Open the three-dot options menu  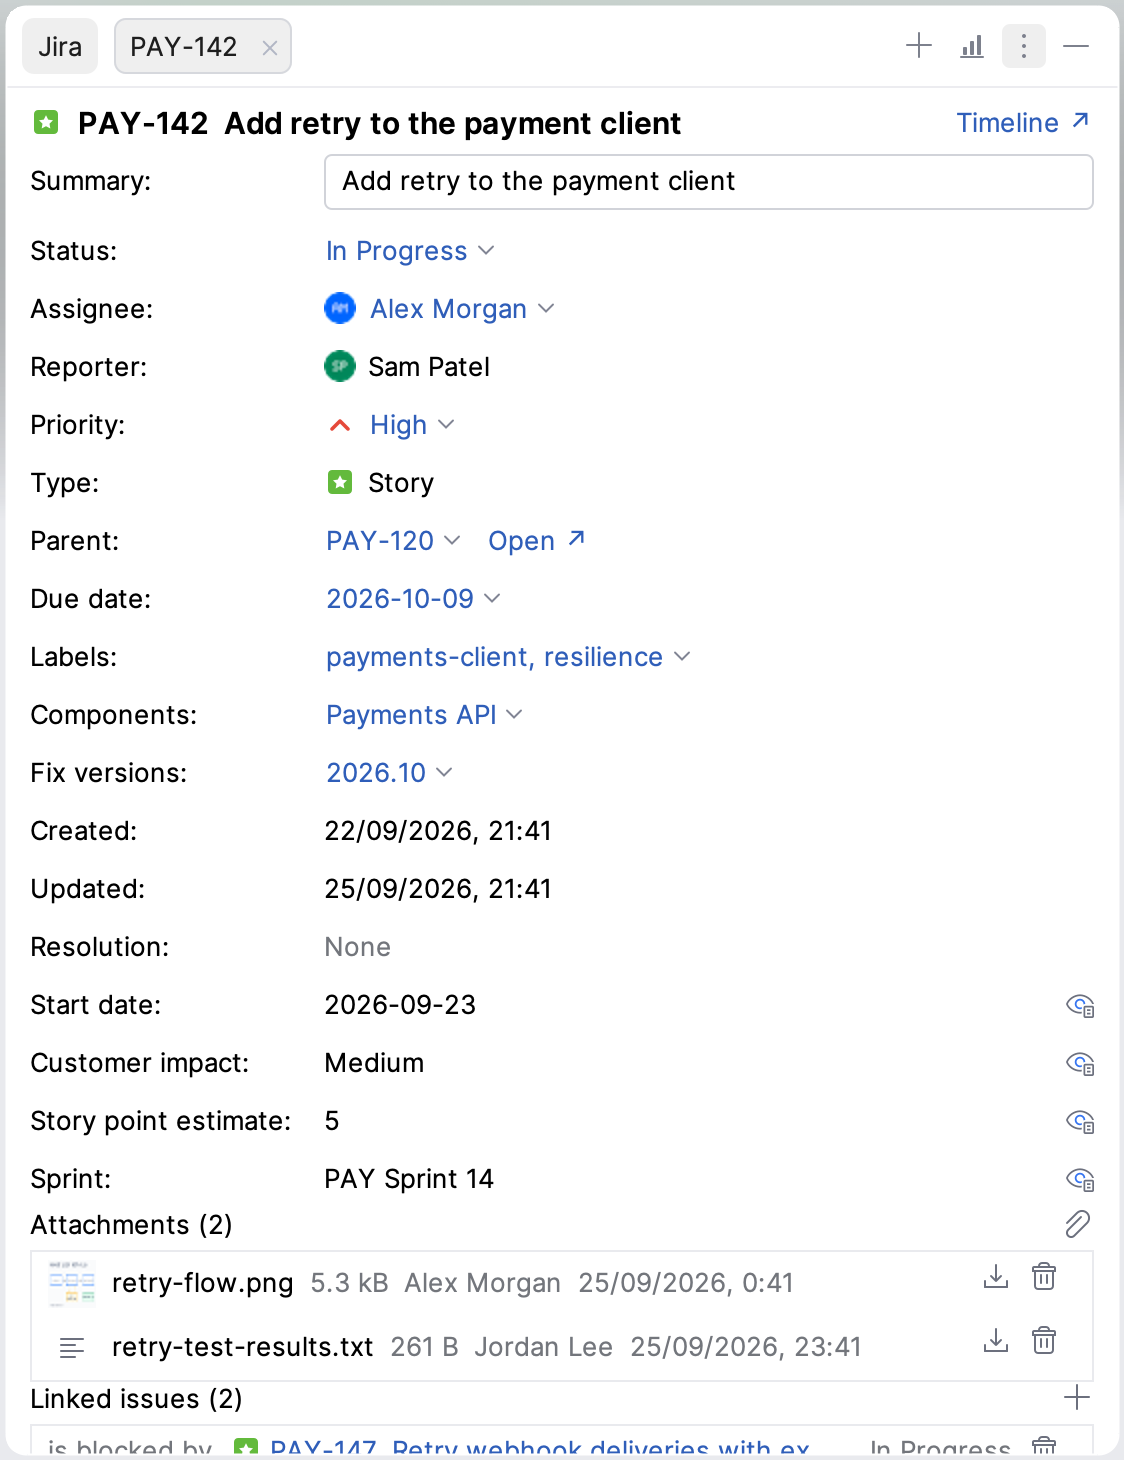1023,46
